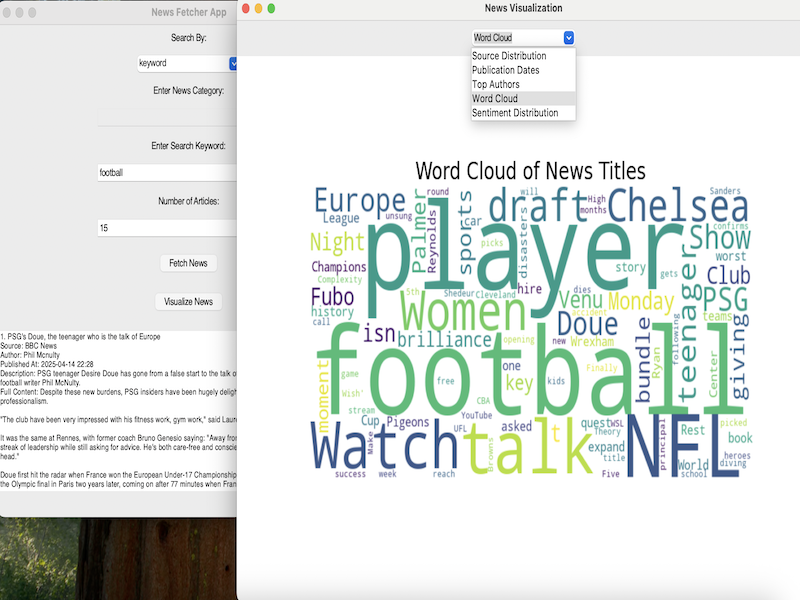Click the line starting "The club have been"
Screen dimensions: 800x600
[118, 419]
